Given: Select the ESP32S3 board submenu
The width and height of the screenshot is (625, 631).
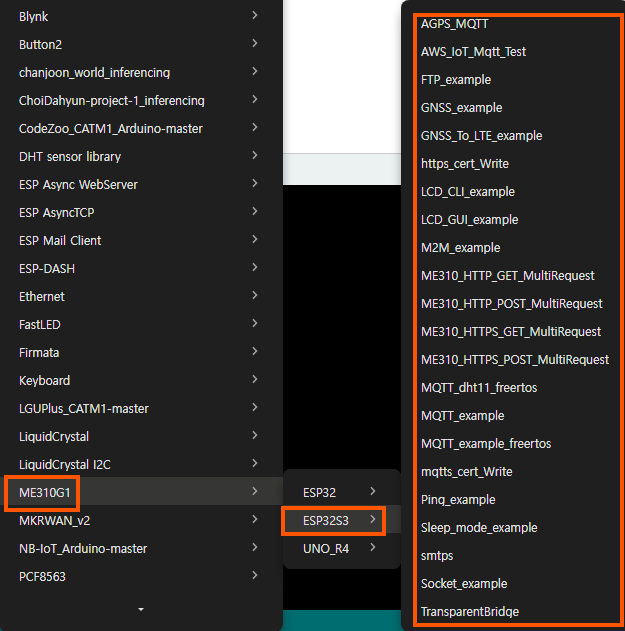Looking at the screenshot, I should 341,520.
